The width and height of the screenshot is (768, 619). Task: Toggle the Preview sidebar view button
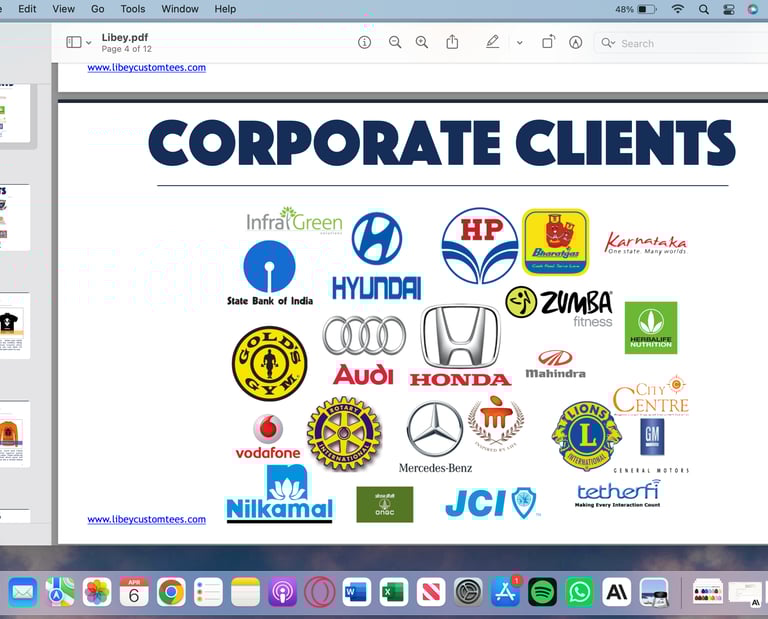click(x=73, y=43)
